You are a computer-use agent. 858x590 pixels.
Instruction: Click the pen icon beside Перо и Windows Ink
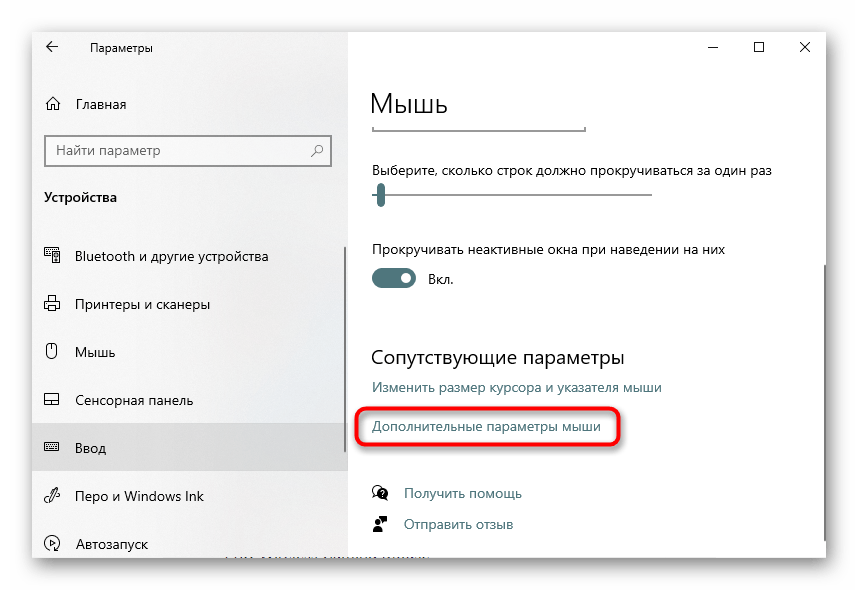[x=52, y=495]
